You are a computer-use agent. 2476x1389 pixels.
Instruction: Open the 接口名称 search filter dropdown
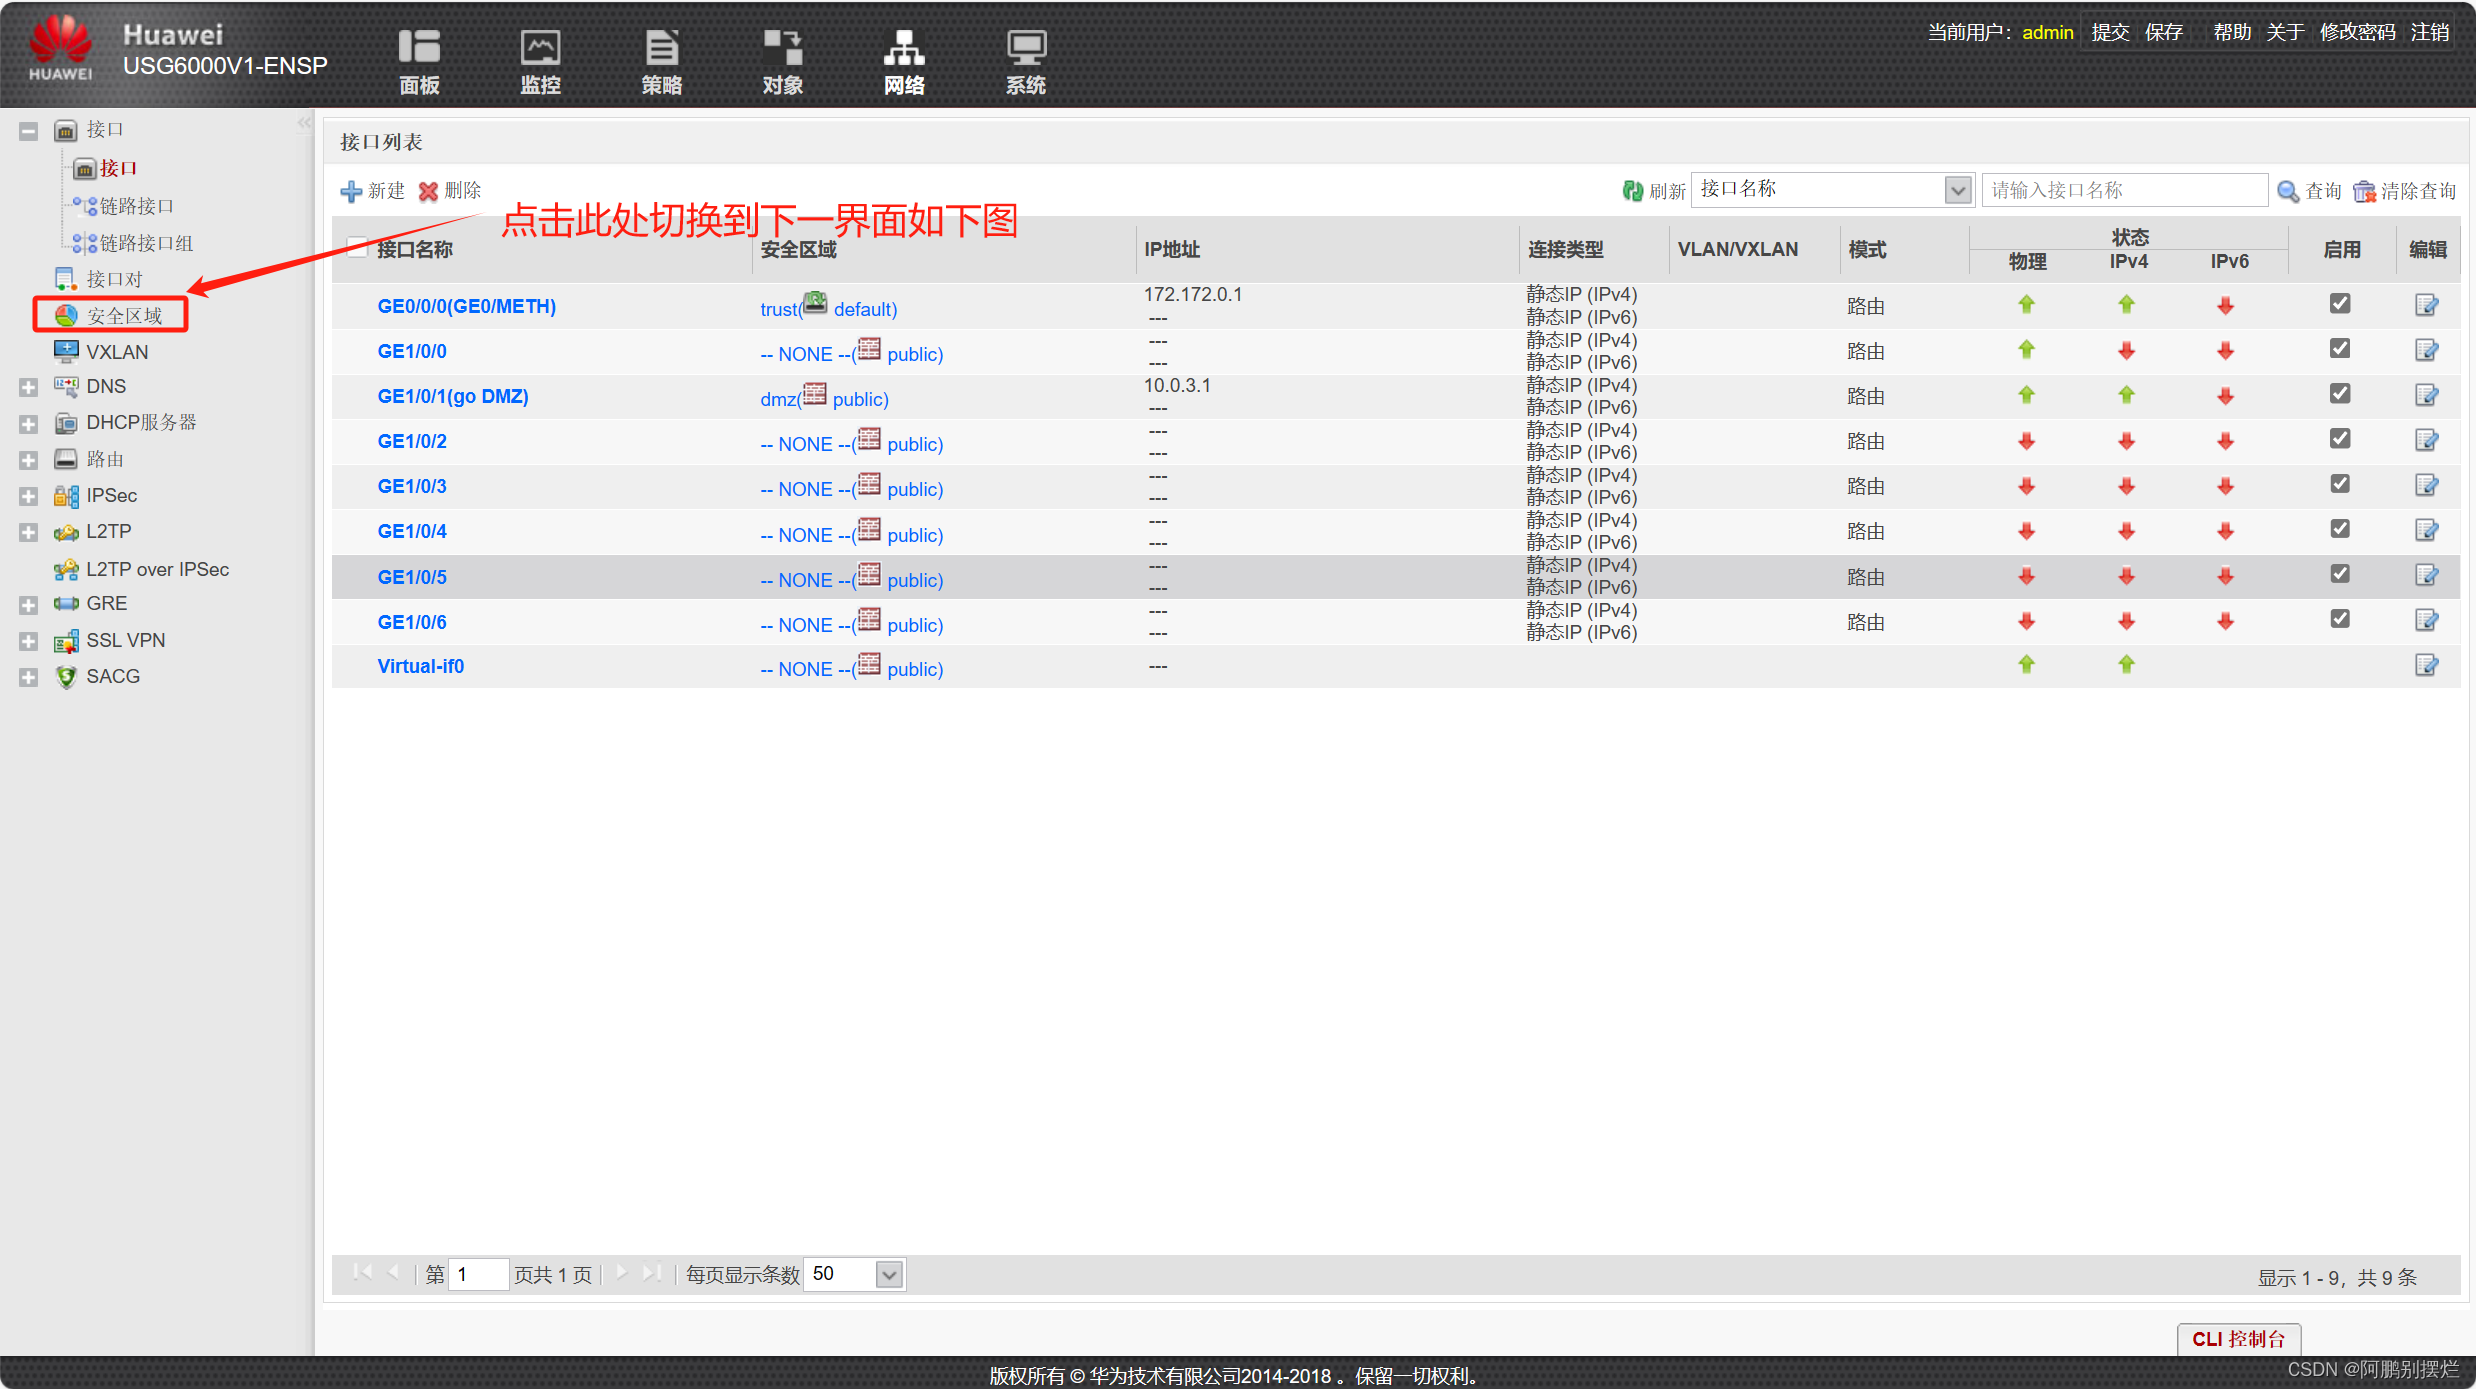(x=1957, y=190)
